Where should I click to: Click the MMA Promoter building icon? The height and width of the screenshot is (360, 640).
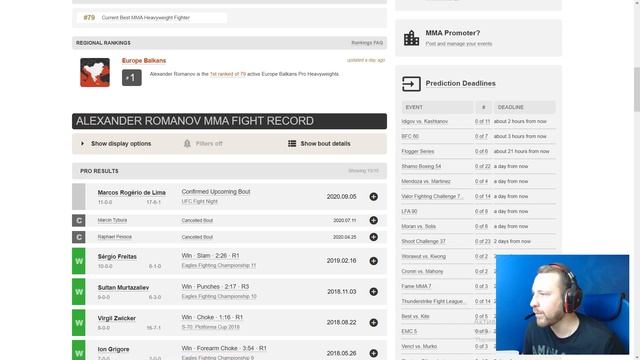point(411,38)
